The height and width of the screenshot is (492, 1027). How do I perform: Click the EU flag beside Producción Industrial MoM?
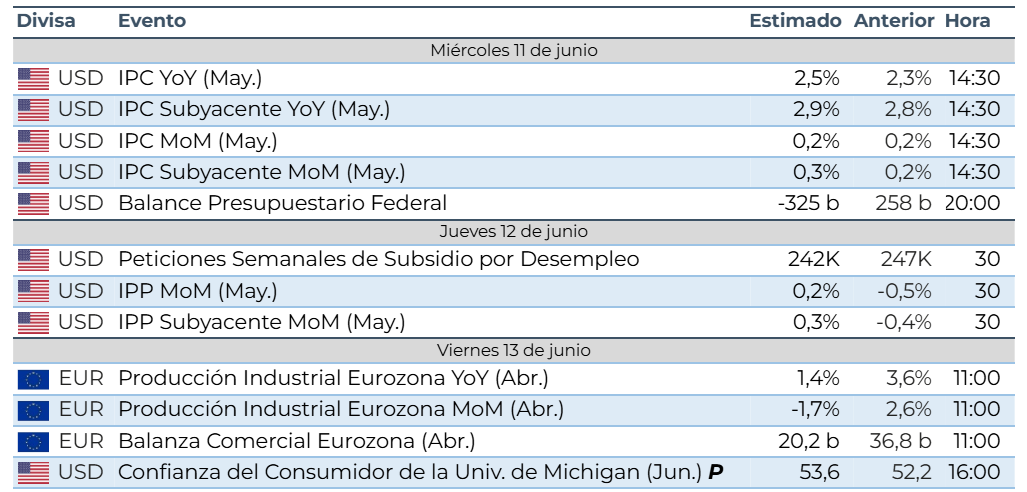click(33, 410)
